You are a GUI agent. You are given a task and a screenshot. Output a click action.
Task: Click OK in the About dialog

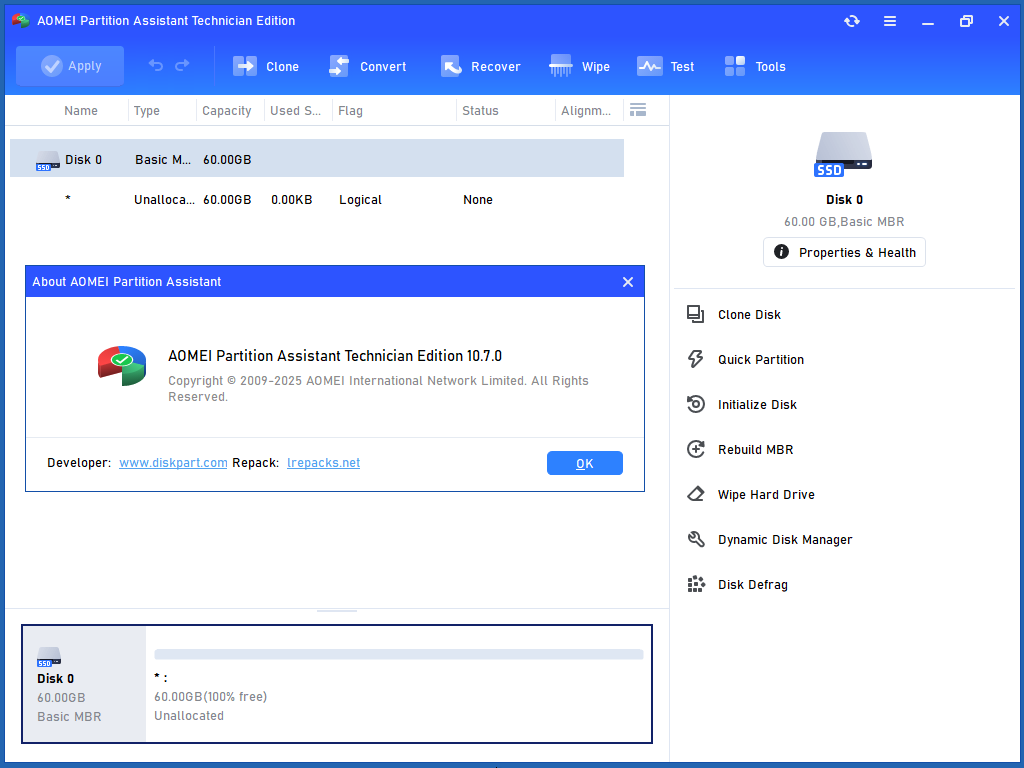pos(585,463)
